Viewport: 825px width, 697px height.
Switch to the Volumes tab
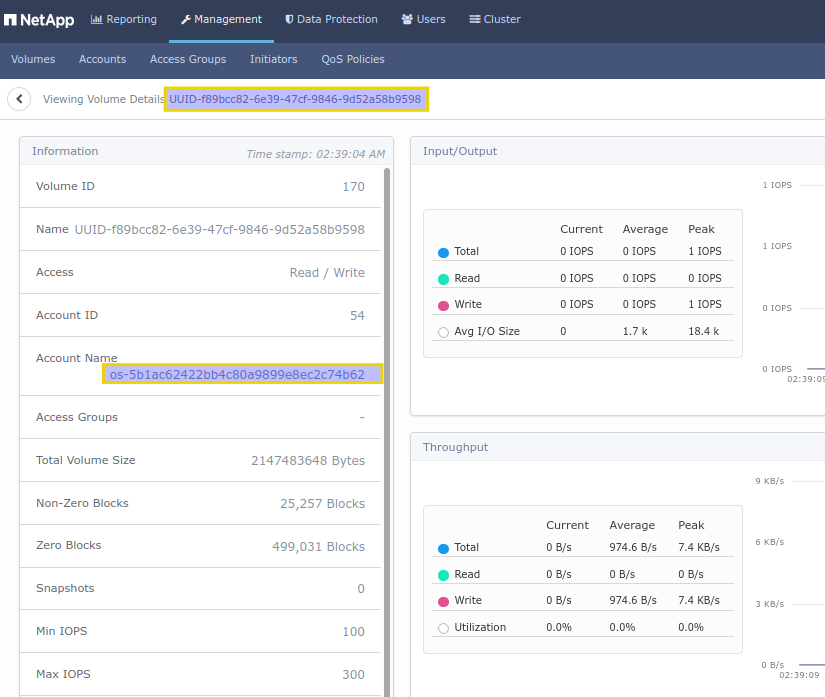(33, 59)
